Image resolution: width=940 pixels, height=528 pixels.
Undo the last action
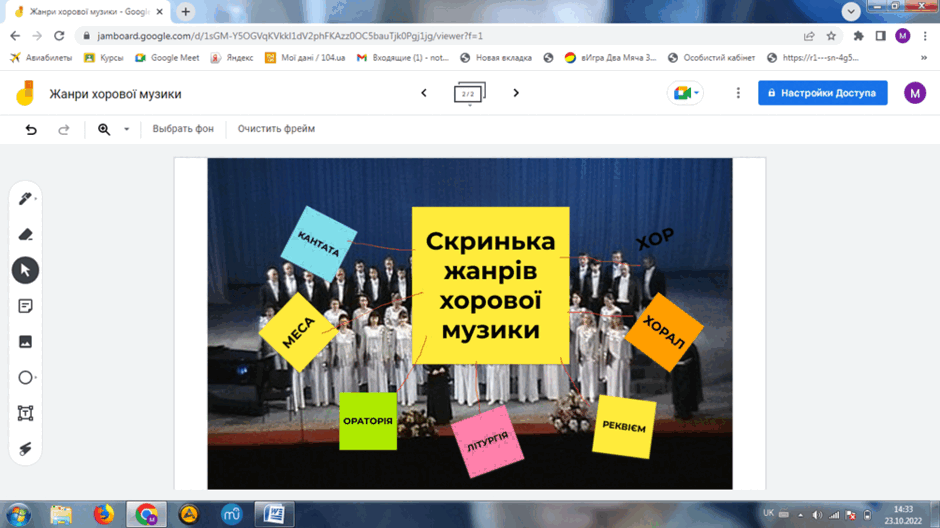(x=31, y=129)
